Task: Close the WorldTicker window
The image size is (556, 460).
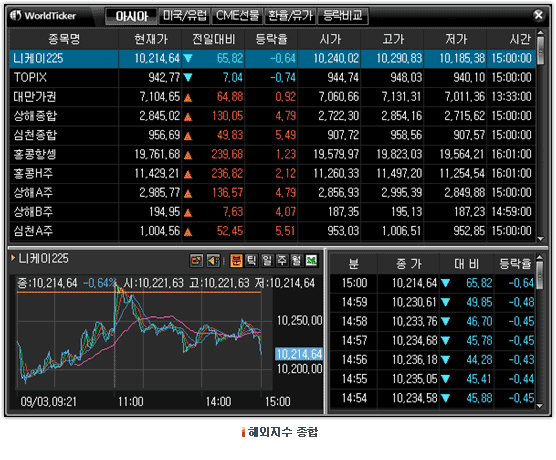Action: coord(538,15)
